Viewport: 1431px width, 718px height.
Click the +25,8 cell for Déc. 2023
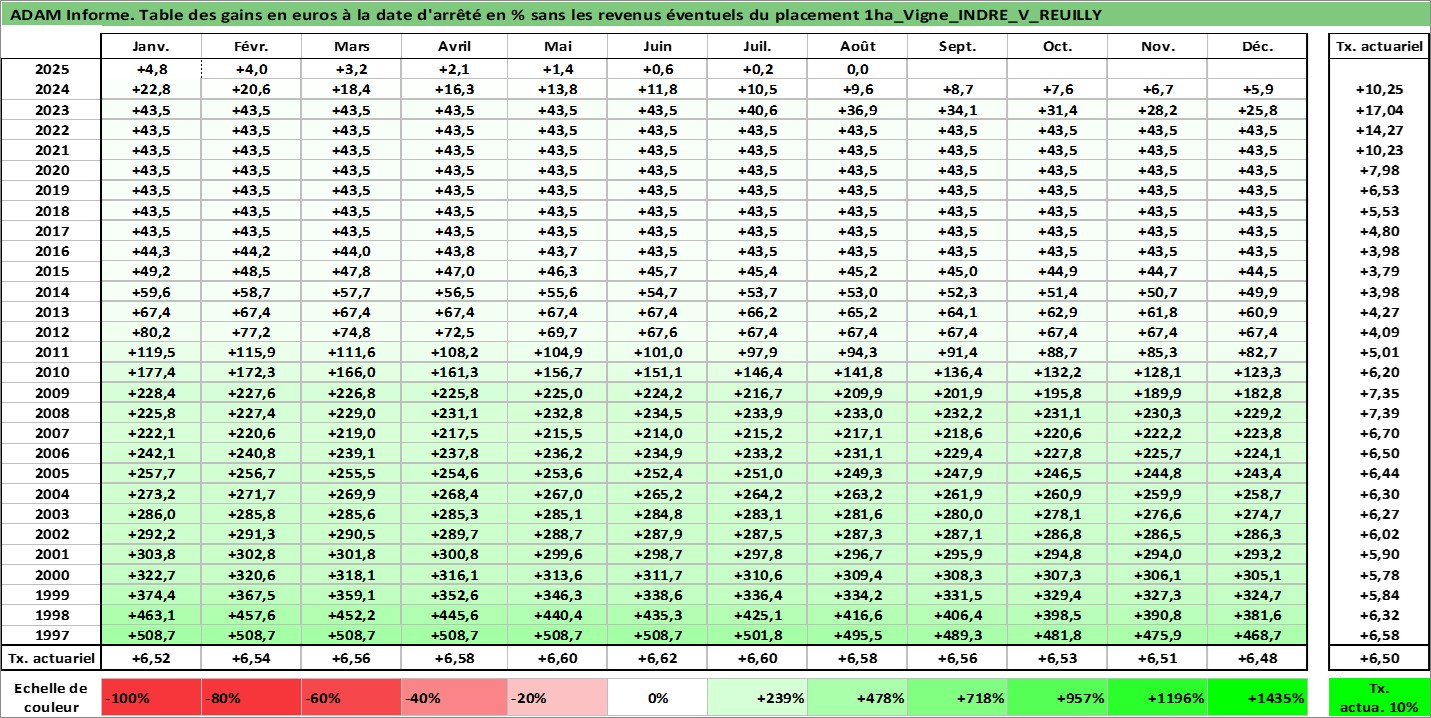click(x=1257, y=110)
